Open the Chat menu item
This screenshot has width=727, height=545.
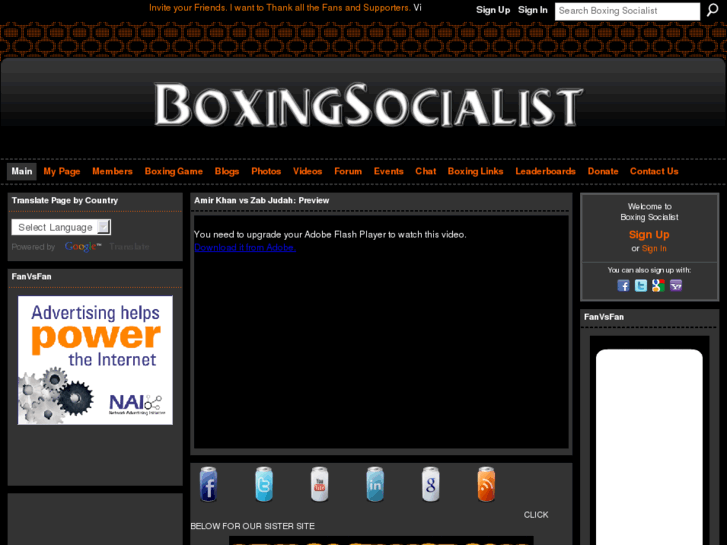(x=426, y=171)
